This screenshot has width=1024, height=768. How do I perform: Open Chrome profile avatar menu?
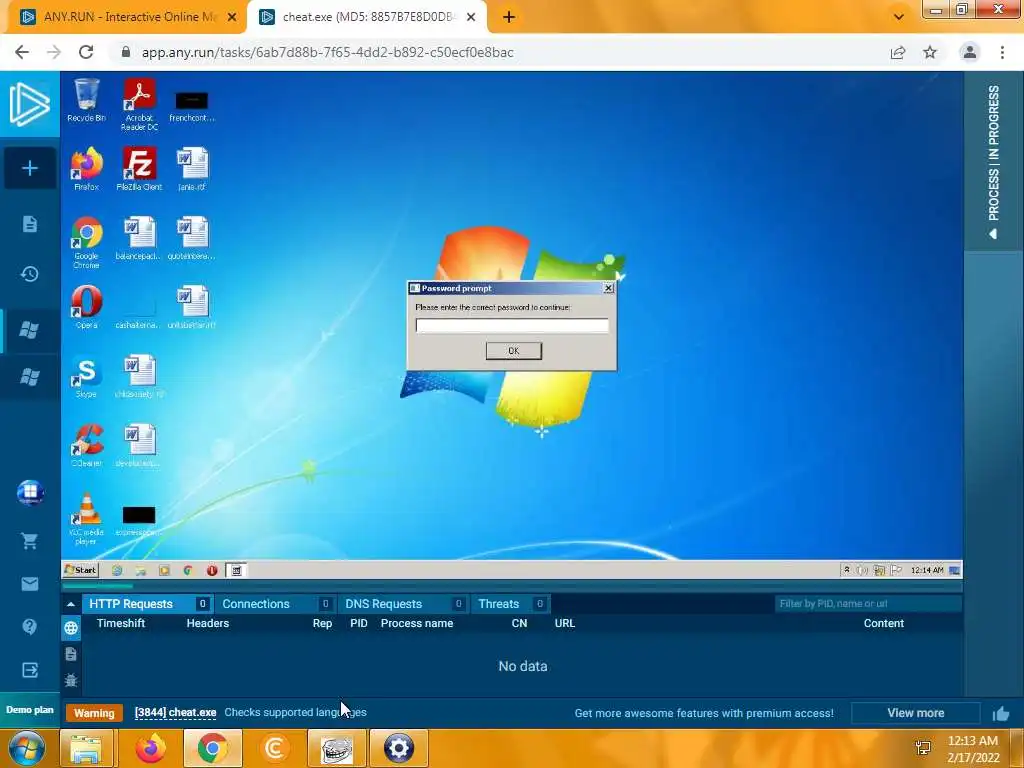(x=970, y=52)
